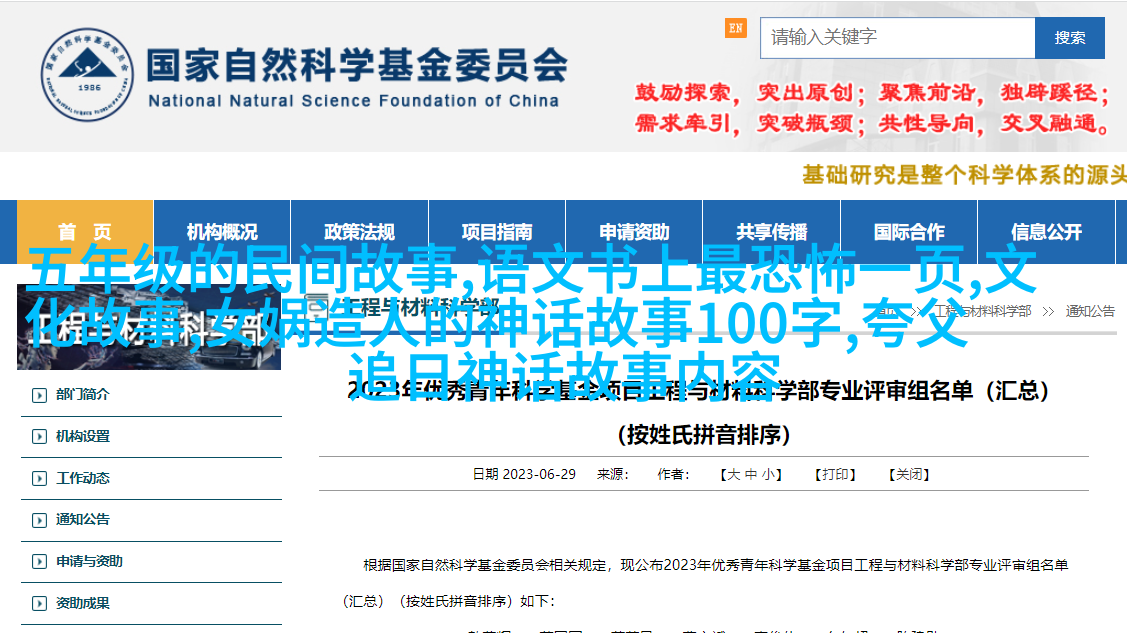Viewport: 1127px width, 633px height.
Task: Set font size to 中 (medium)
Action: pyautogui.click(x=751, y=475)
